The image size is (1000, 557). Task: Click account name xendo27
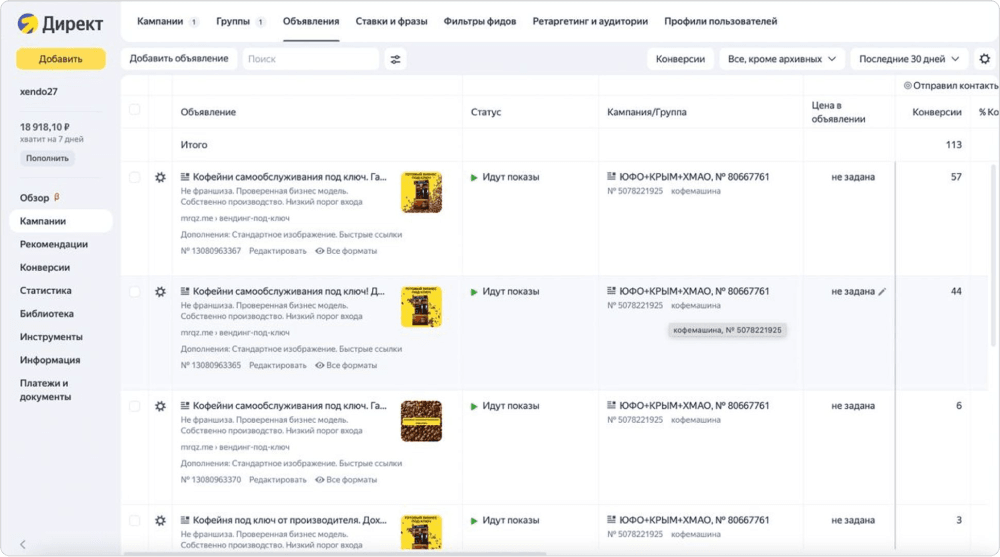pos(38,91)
